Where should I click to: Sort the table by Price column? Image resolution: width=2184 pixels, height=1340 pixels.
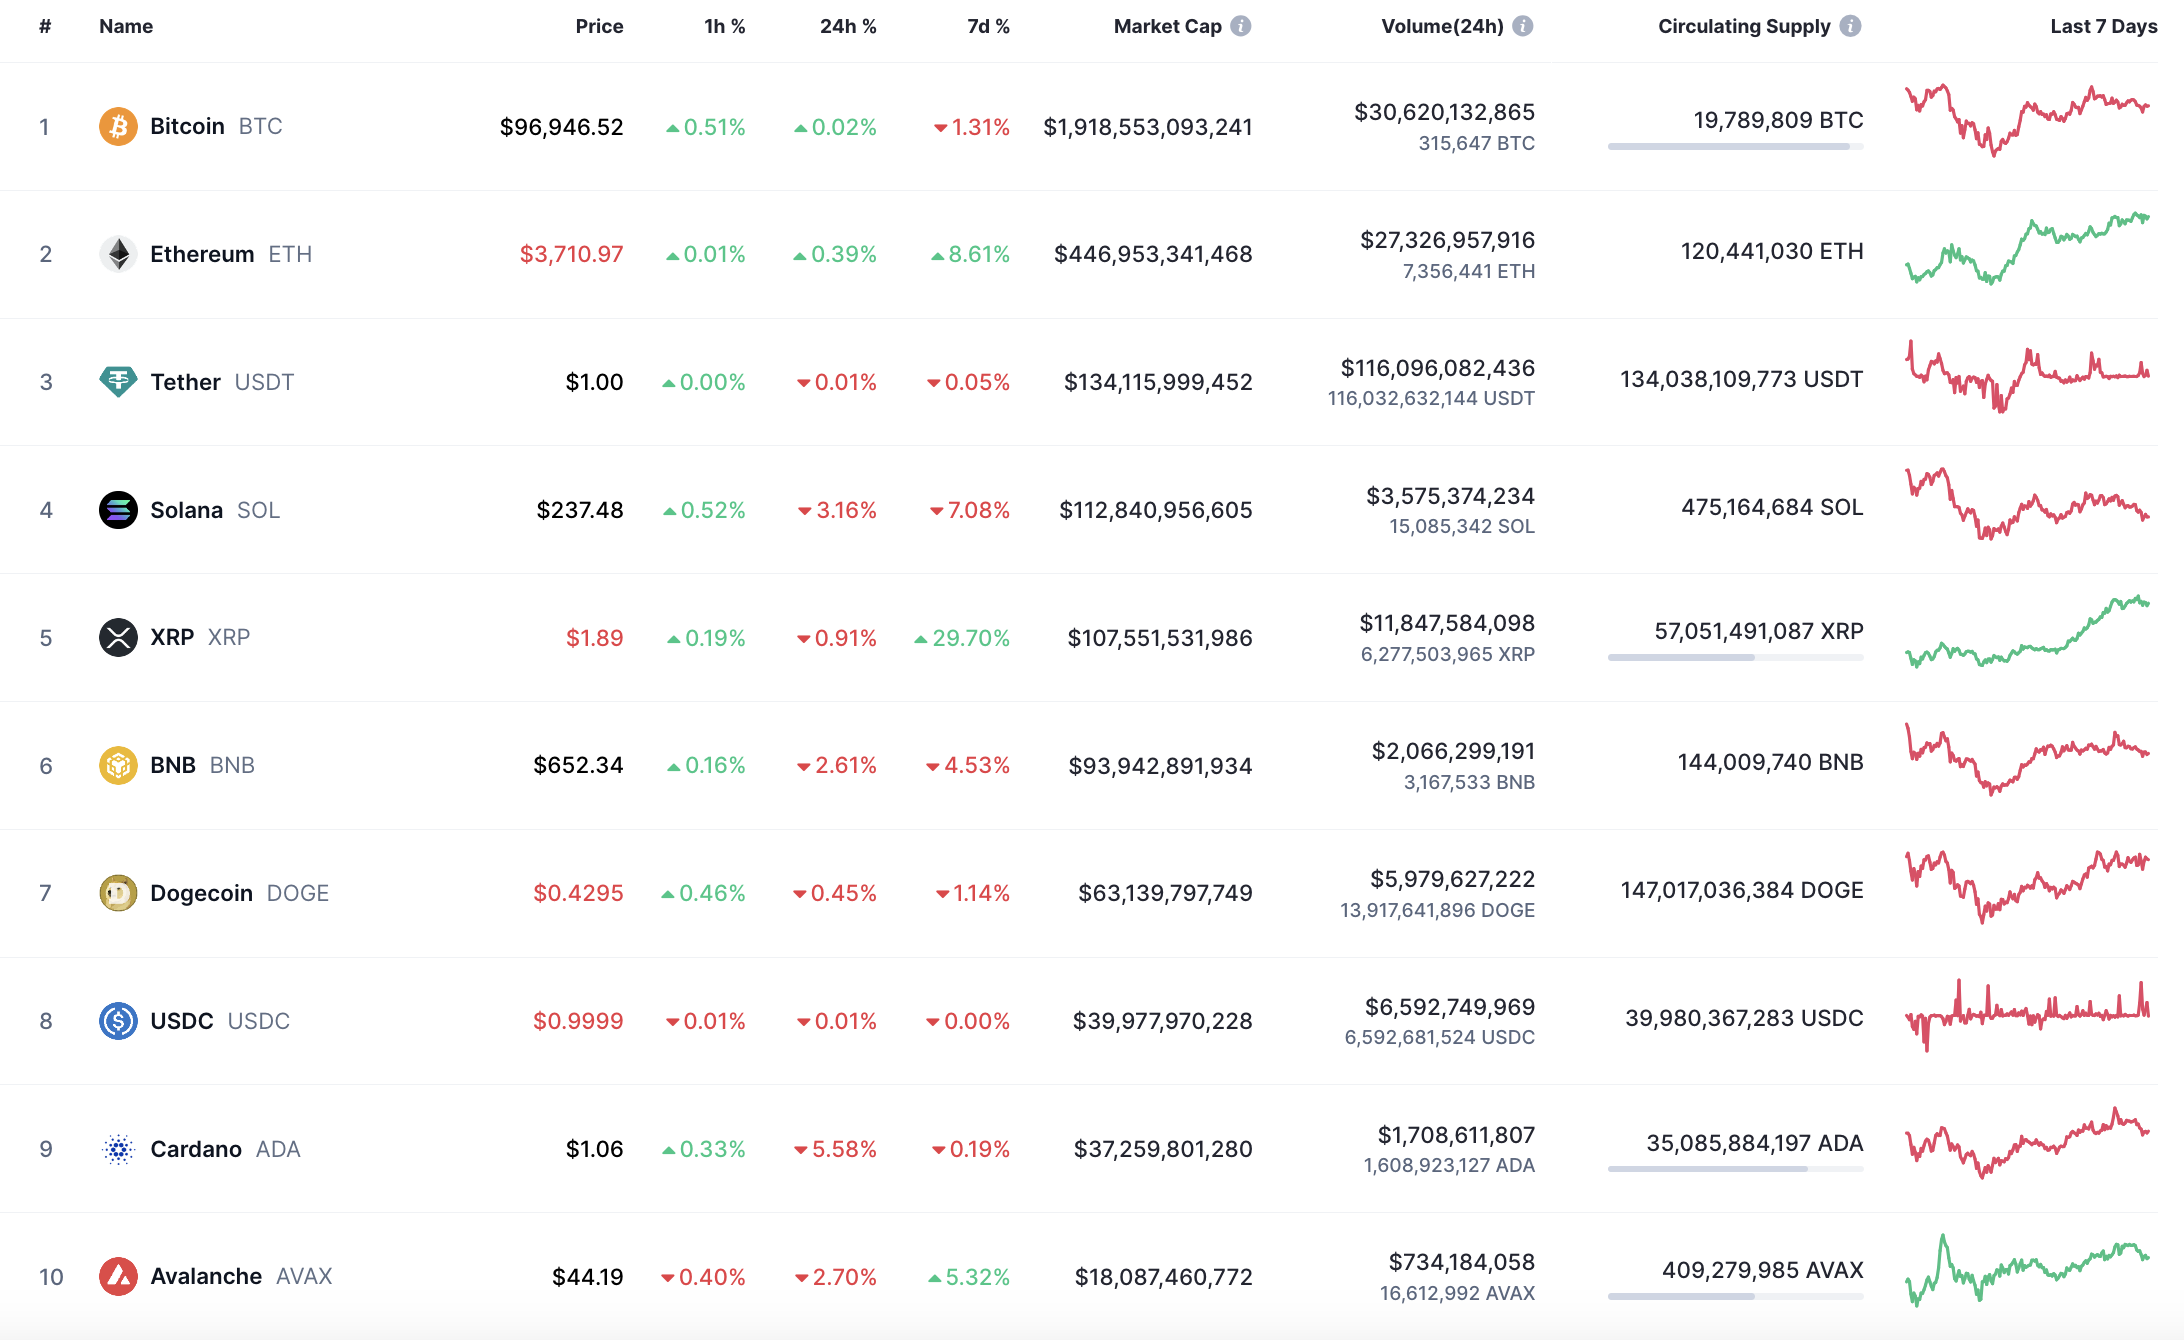599,26
